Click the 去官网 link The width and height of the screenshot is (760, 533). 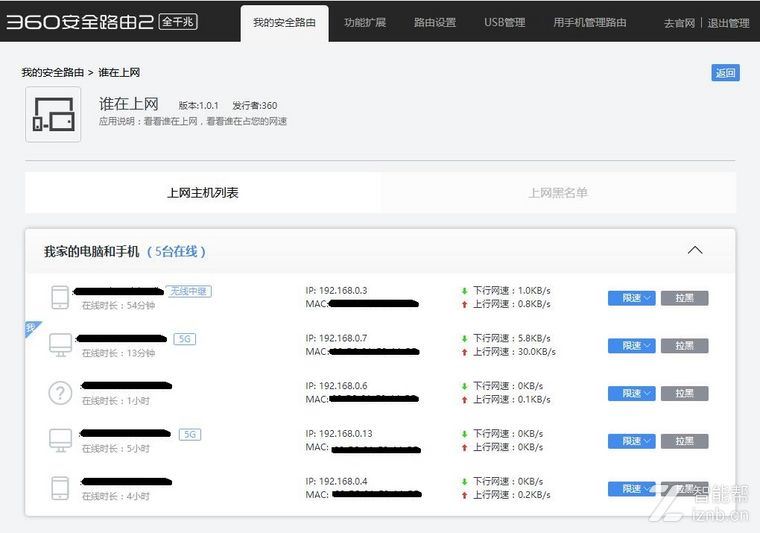click(x=679, y=23)
